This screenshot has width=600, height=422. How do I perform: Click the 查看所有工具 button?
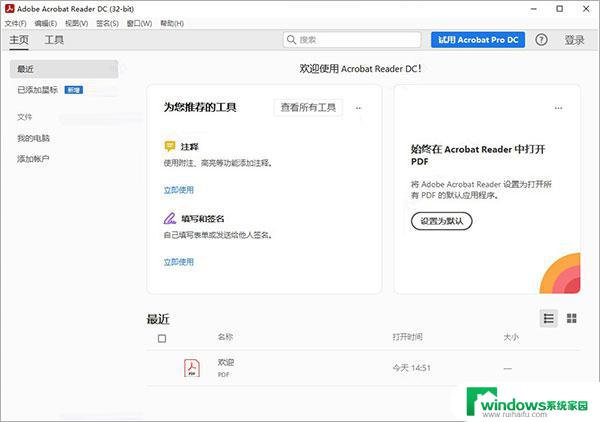point(308,108)
